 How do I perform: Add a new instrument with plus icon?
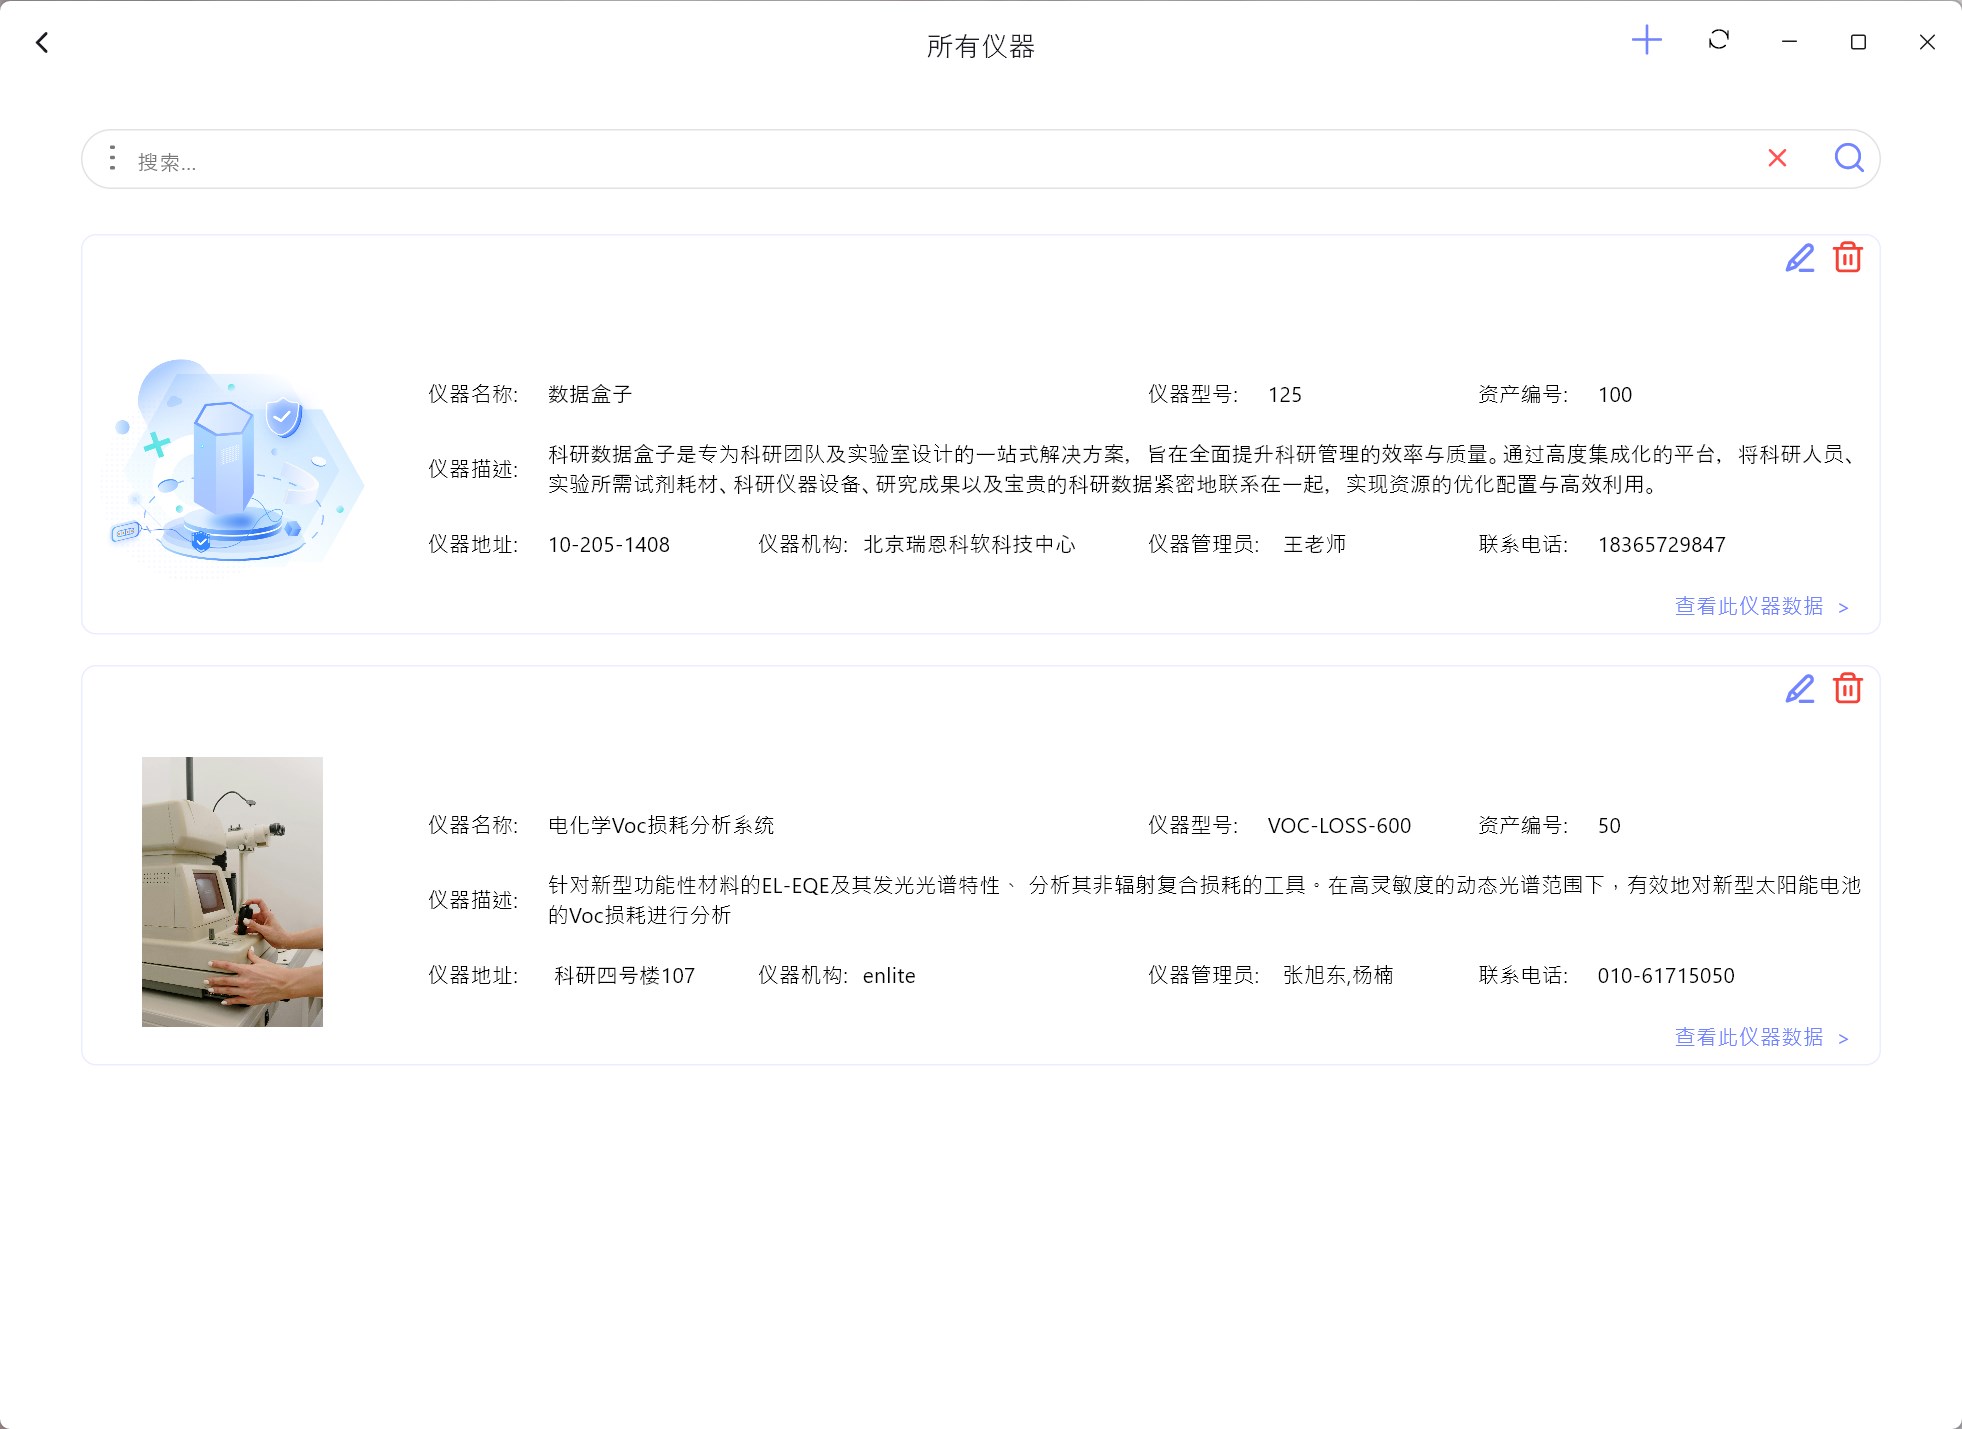click(x=1646, y=41)
